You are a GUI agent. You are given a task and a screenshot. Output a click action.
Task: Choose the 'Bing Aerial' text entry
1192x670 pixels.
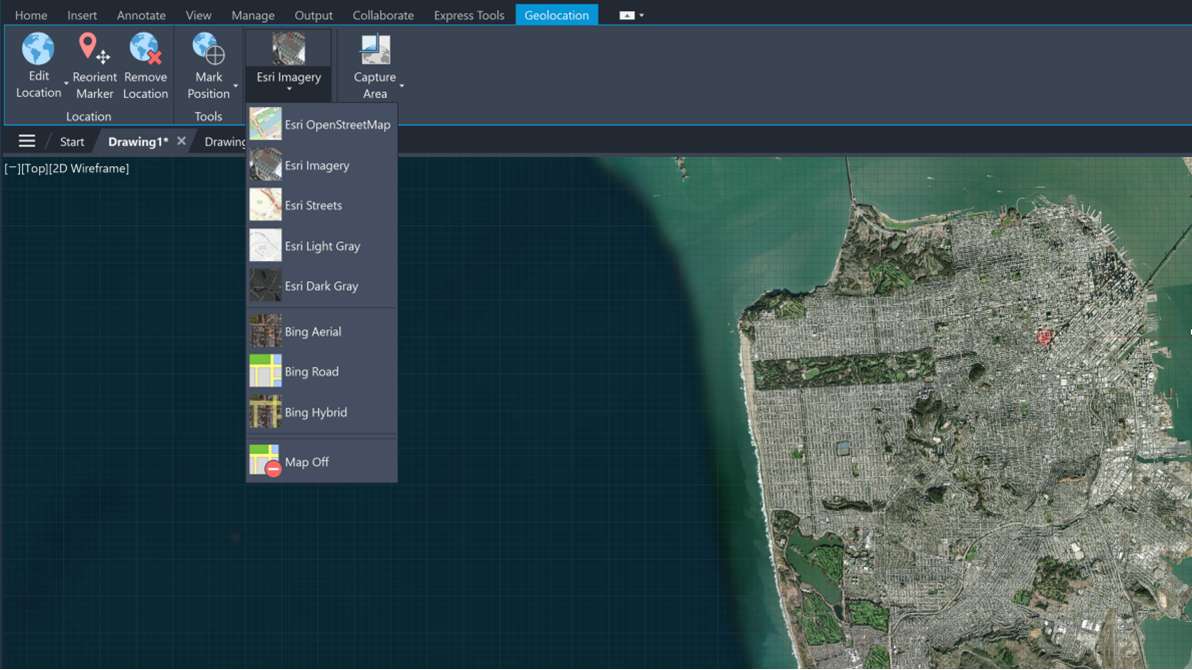click(x=313, y=332)
